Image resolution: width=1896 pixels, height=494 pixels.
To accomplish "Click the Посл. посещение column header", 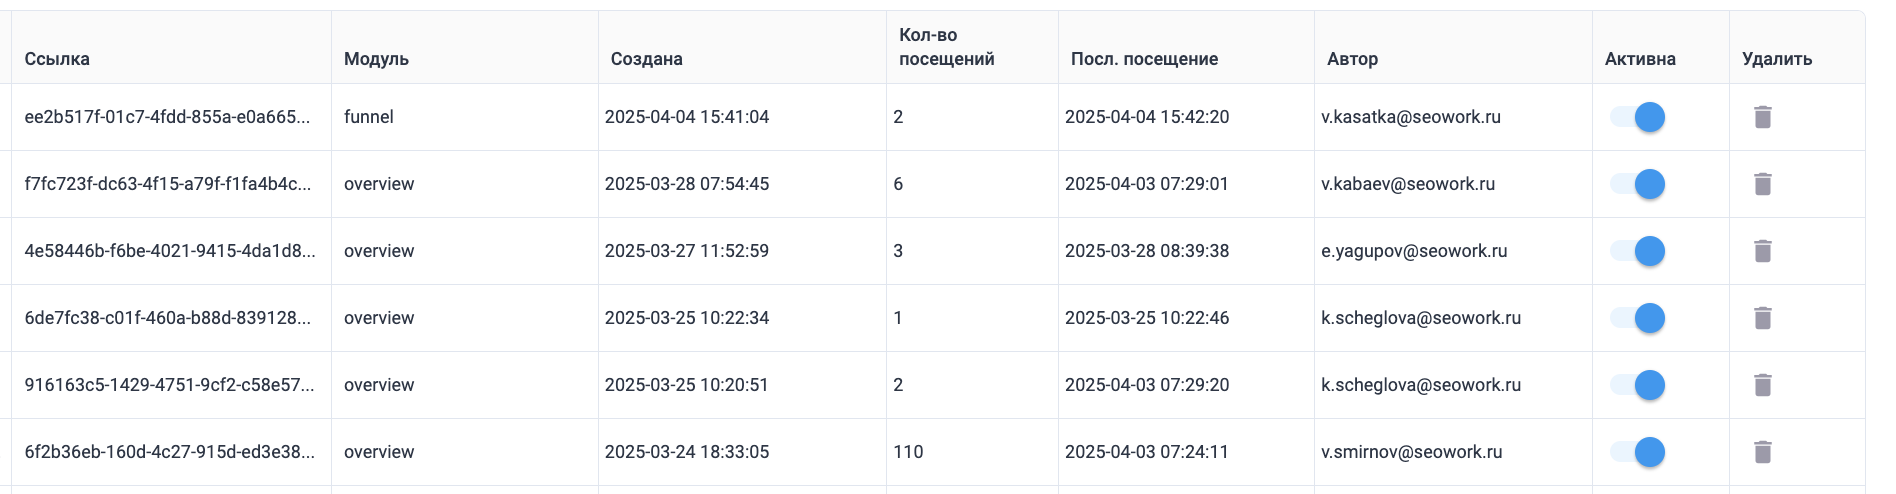I will tap(1144, 59).
